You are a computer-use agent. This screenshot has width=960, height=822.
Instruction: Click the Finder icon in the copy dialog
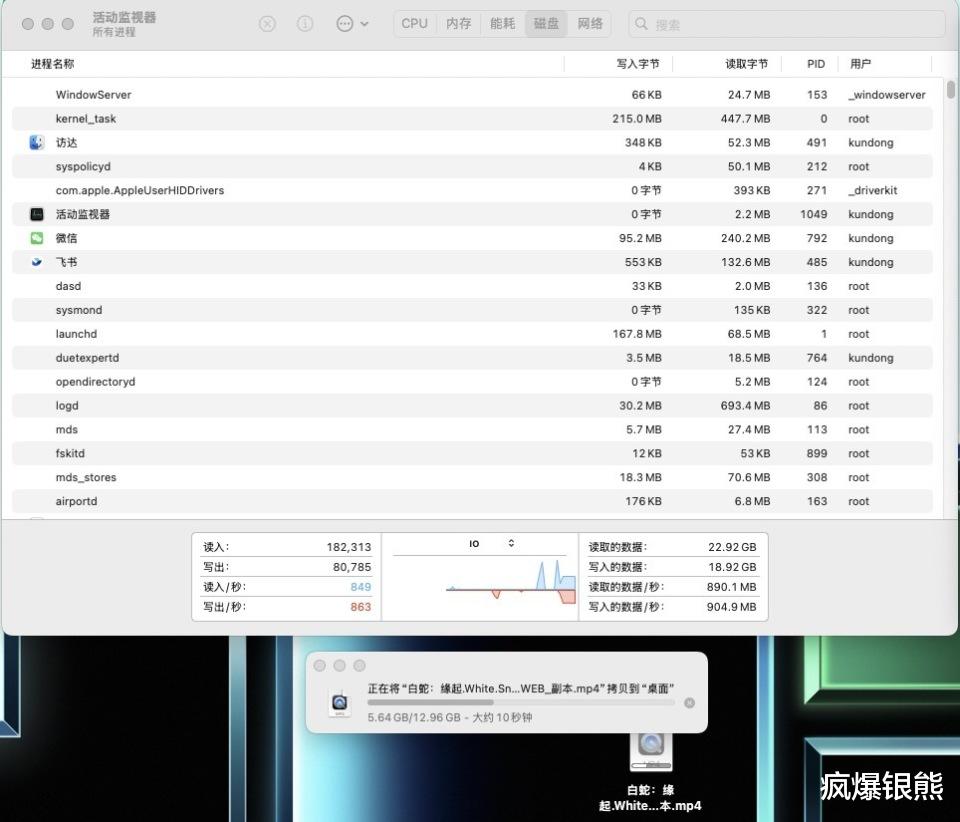coord(340,701)
